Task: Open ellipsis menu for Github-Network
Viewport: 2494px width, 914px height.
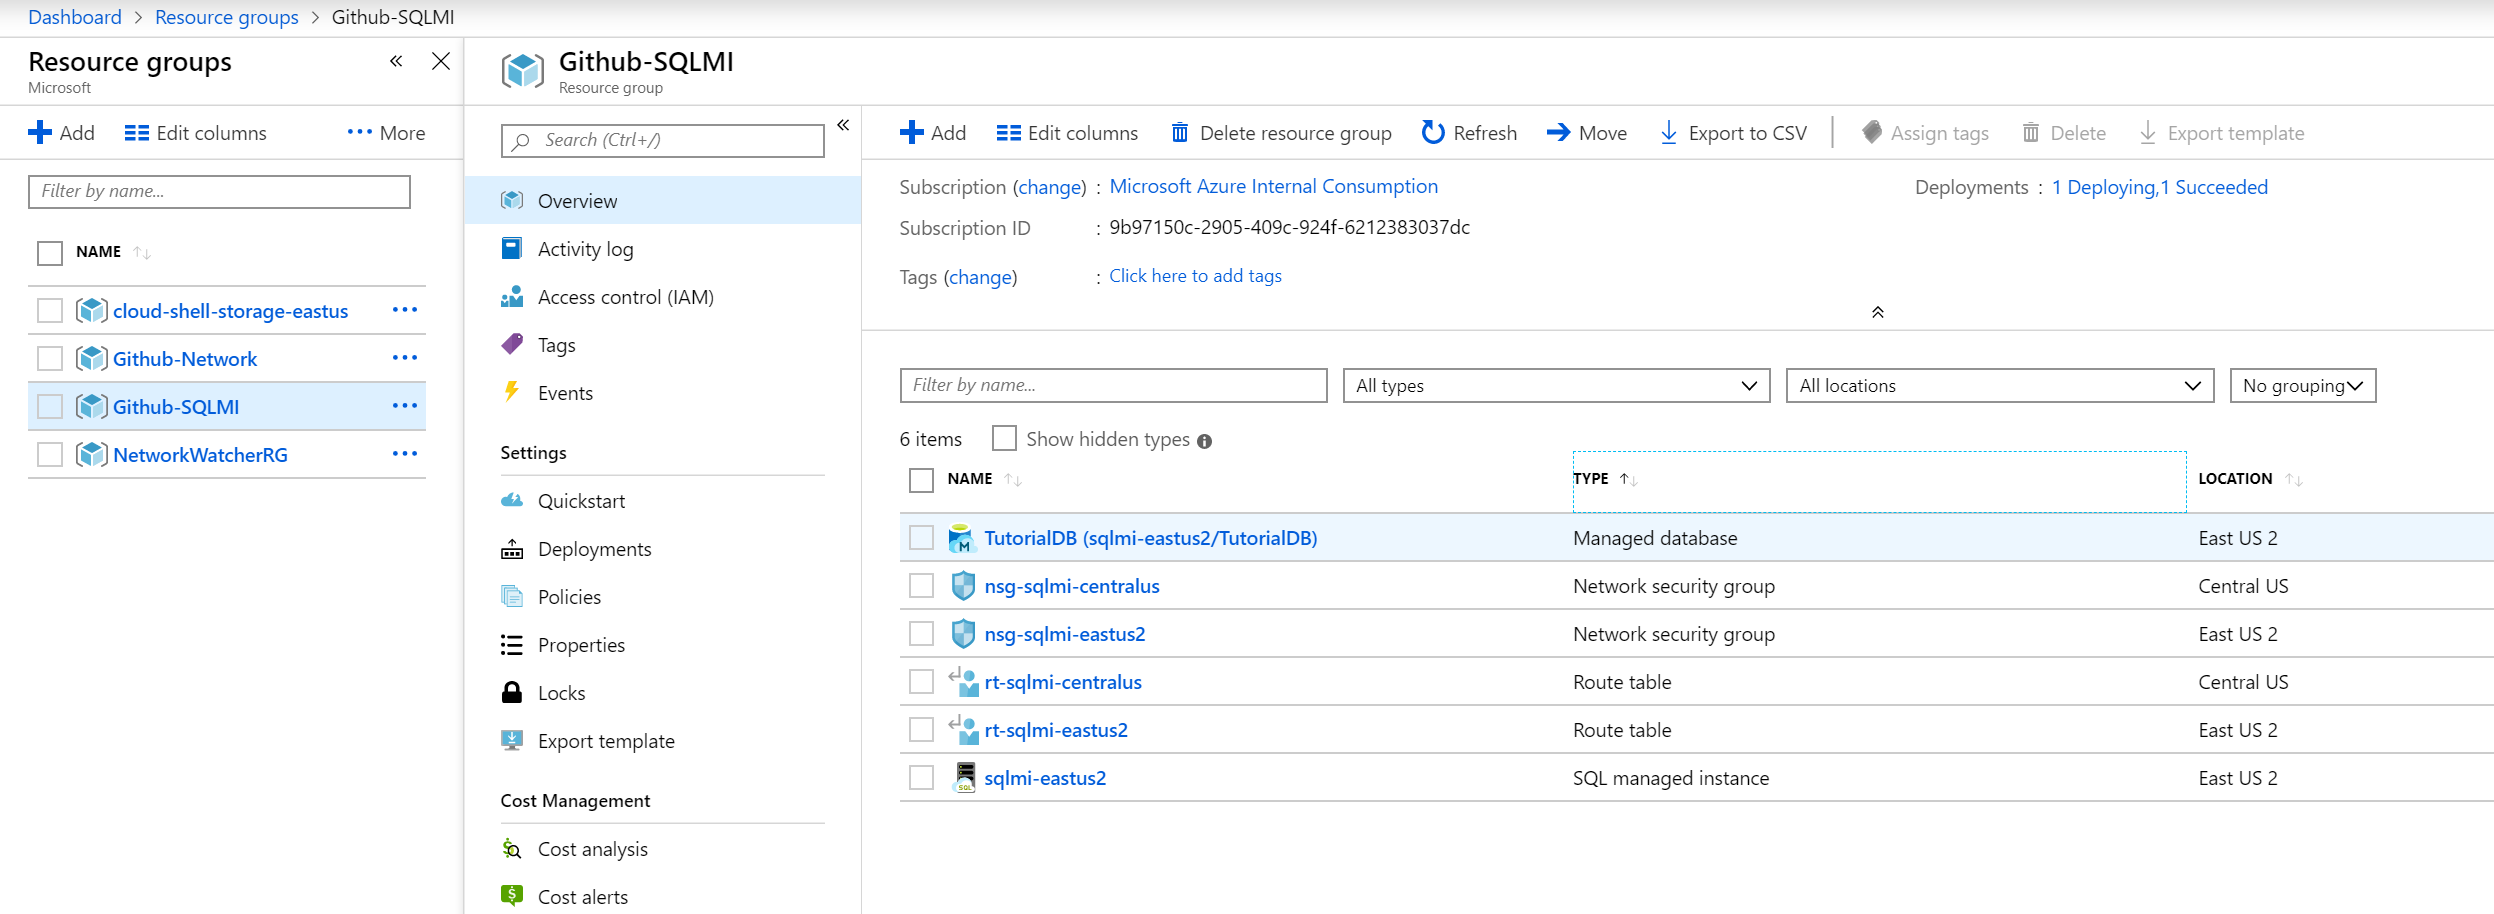Action: pyautogui.click(x=405, y=358)
